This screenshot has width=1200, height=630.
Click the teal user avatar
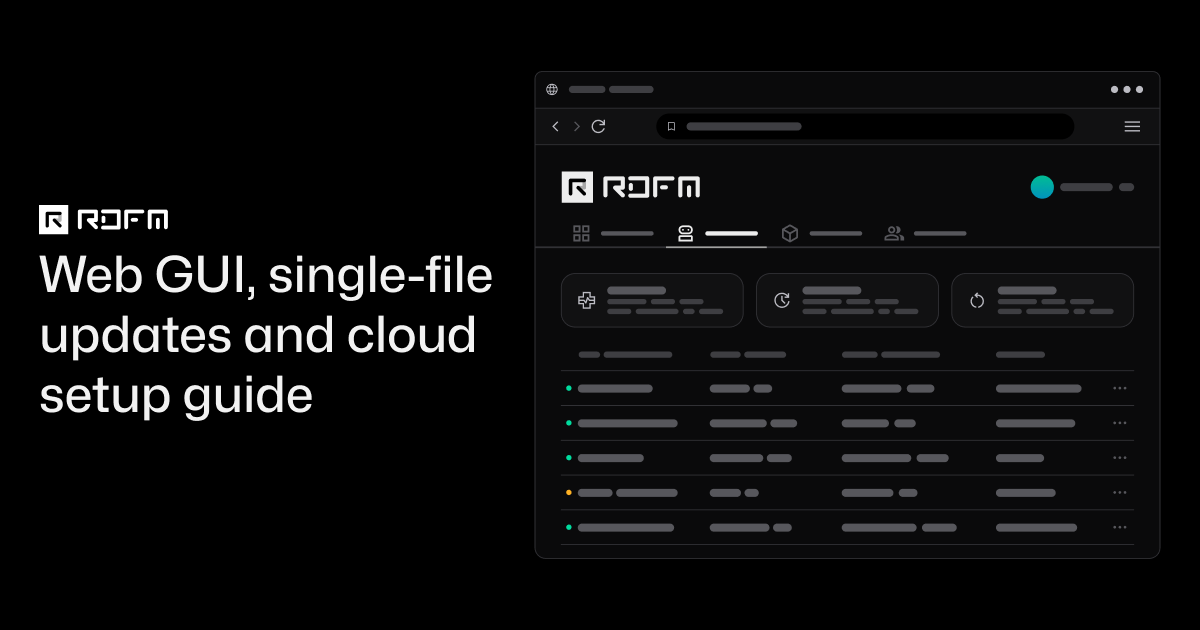coord(1042,187)
